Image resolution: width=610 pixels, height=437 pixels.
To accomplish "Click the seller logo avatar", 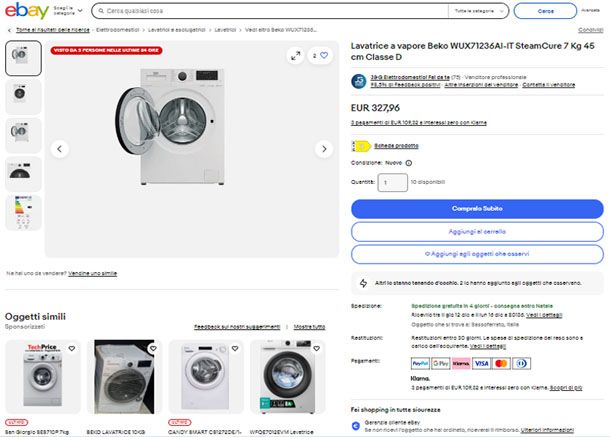I will (x=359, y=81).
